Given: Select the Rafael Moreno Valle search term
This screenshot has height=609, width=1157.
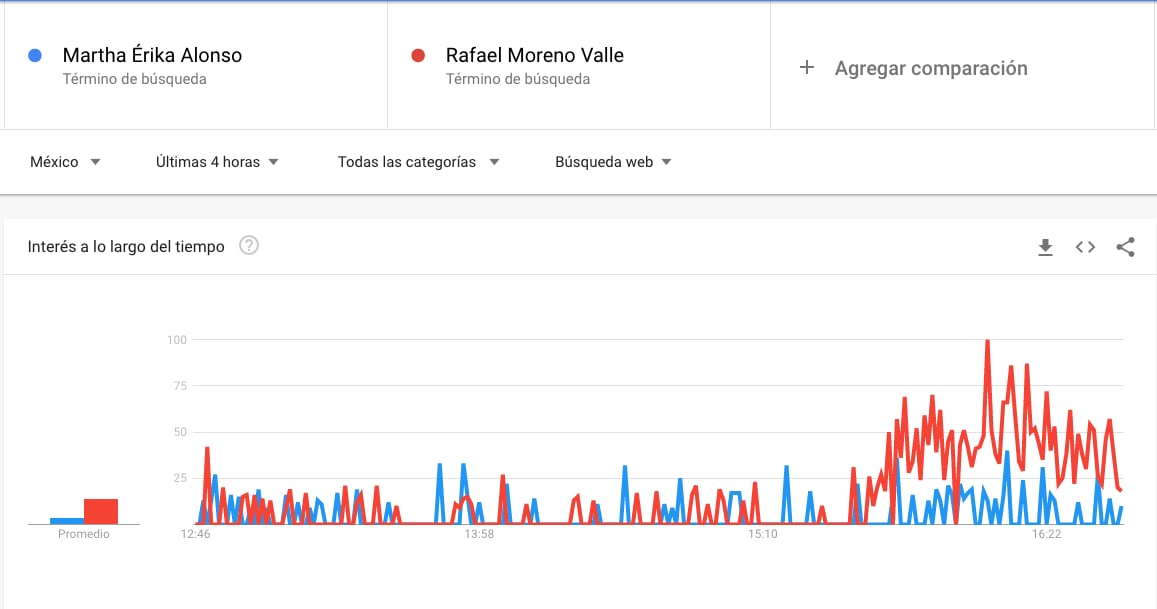Looking at the screenshot, I should [x=534, y=56].
